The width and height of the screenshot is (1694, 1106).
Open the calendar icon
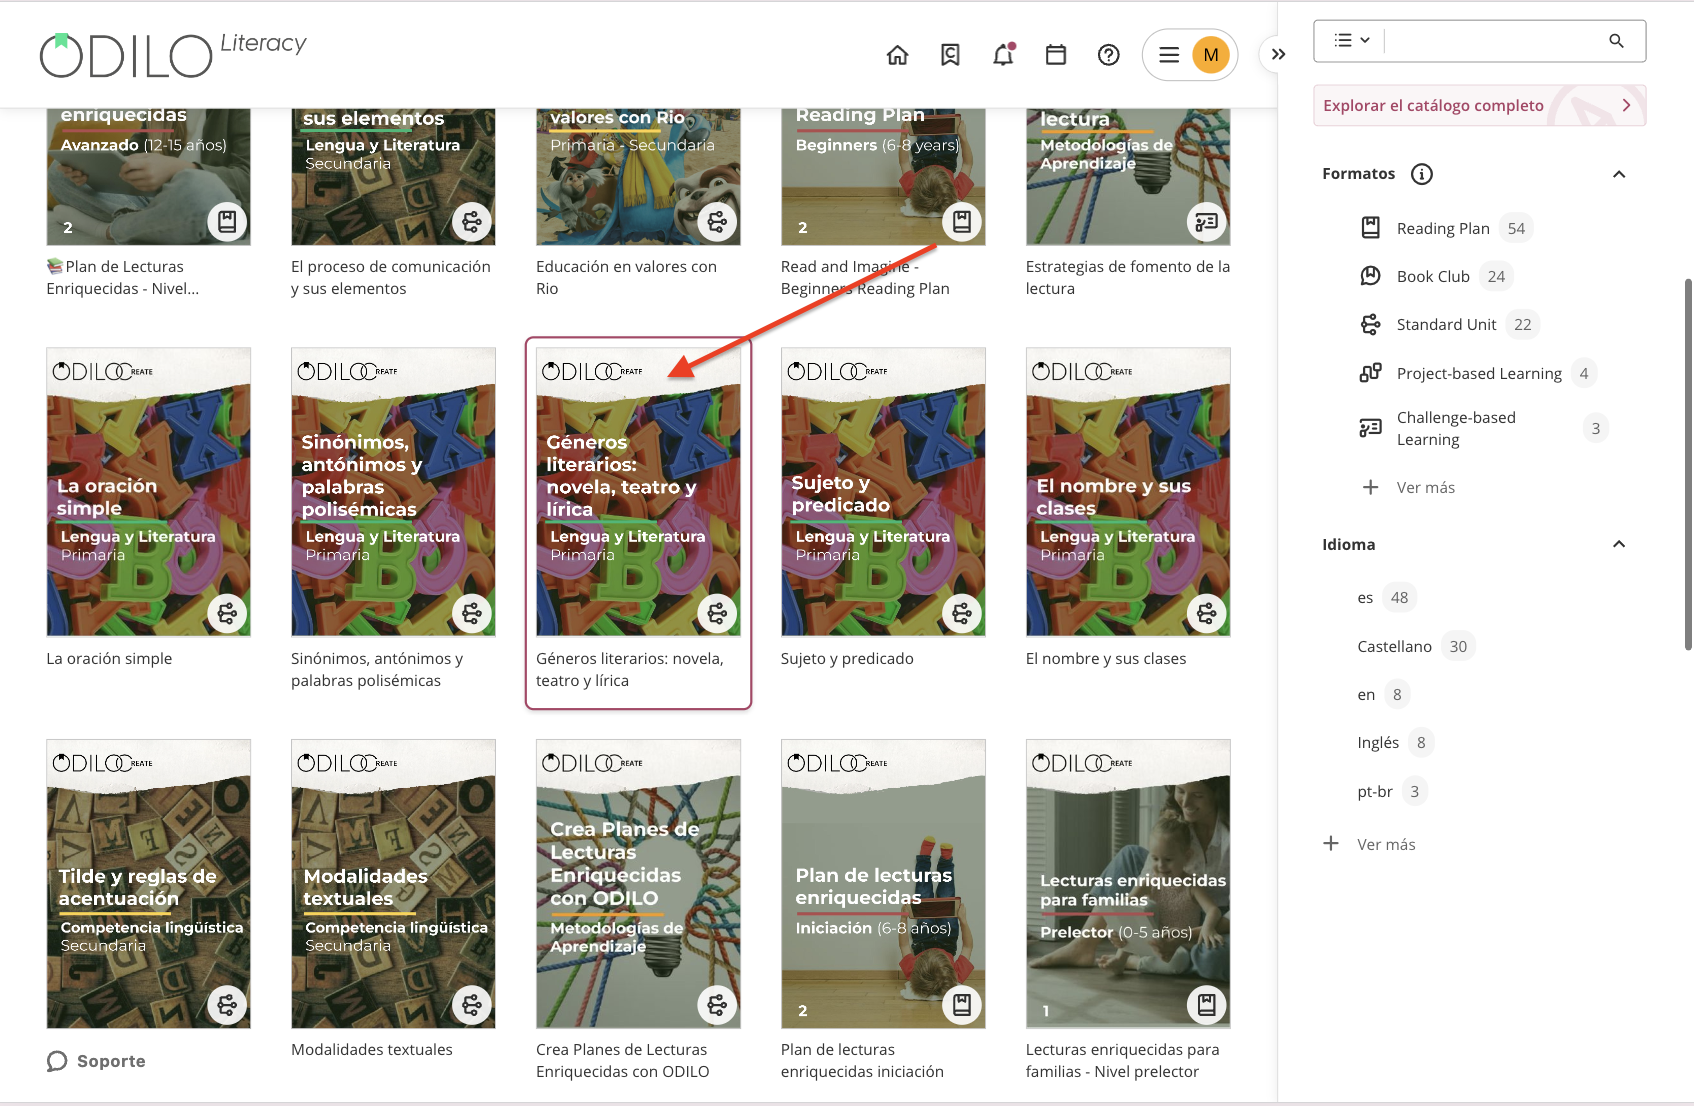(1056, 55)
